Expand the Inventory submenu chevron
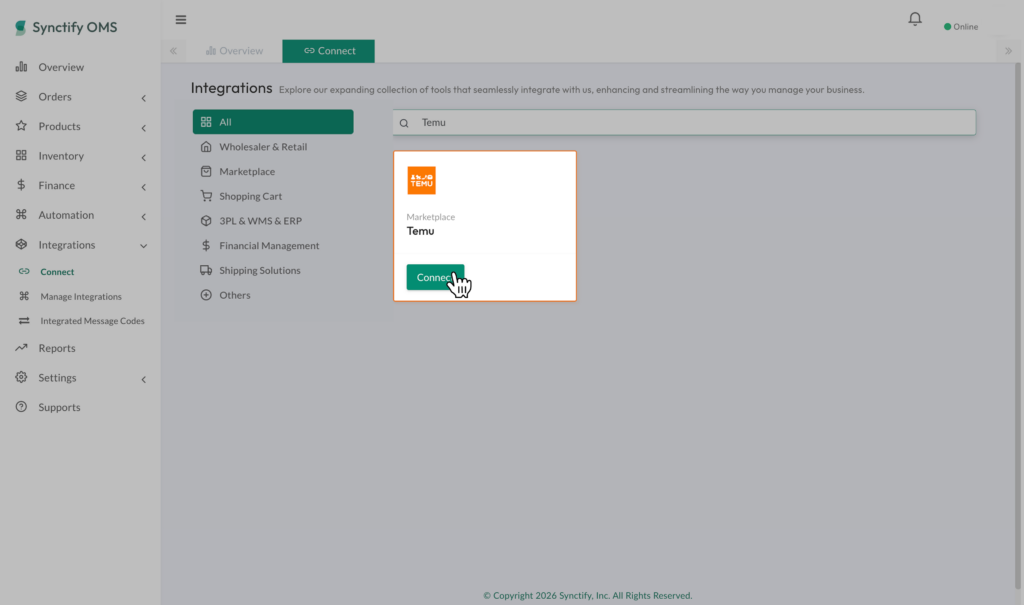Viewport: 1024px width, 605px height. [144, 157]
